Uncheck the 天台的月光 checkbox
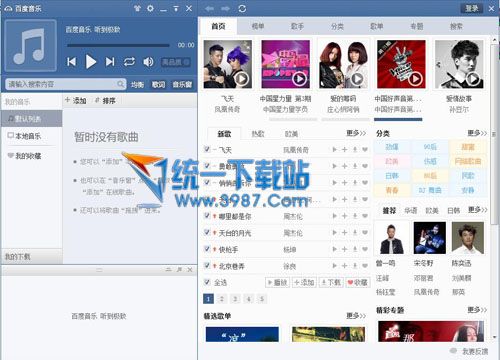This screenshot has width=500, height=360. pyautogui.click(x=207, y=232)
